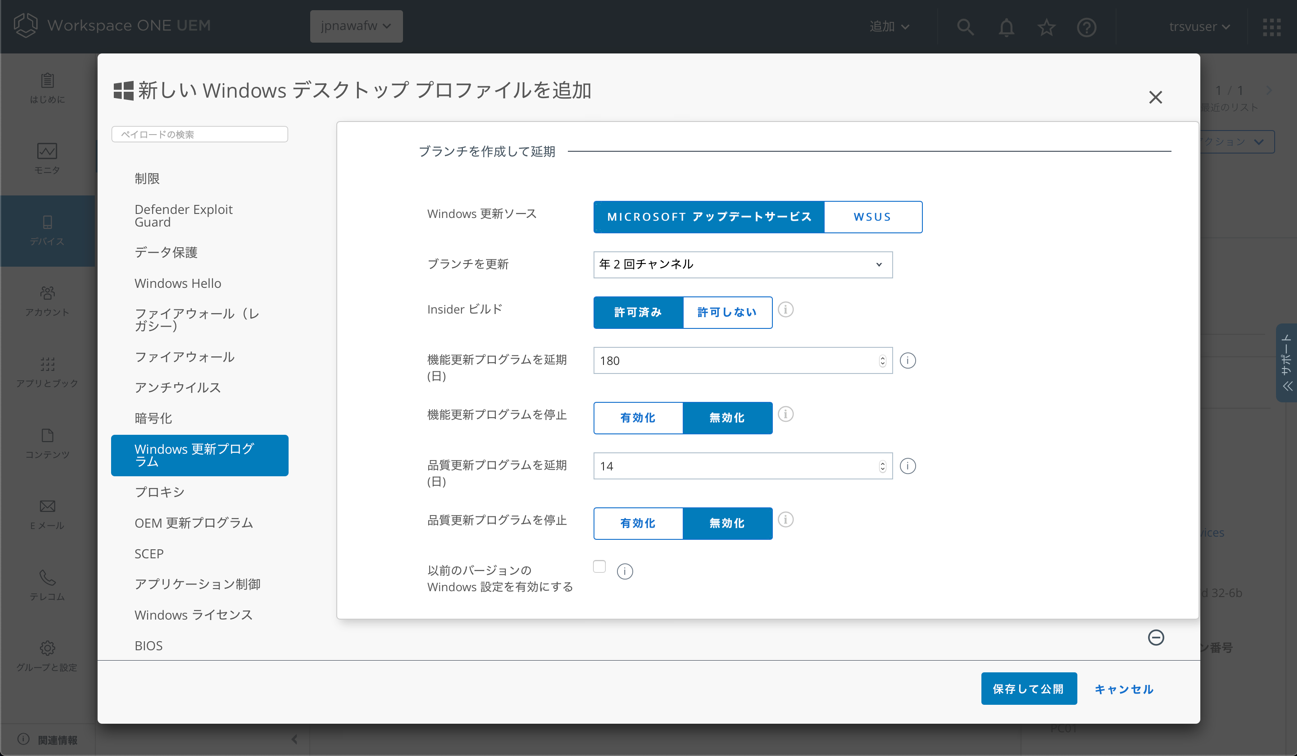Screen dimensions: 1297x756
Task: Select アンチウイルス payload
Action: (x=178, y=388)
